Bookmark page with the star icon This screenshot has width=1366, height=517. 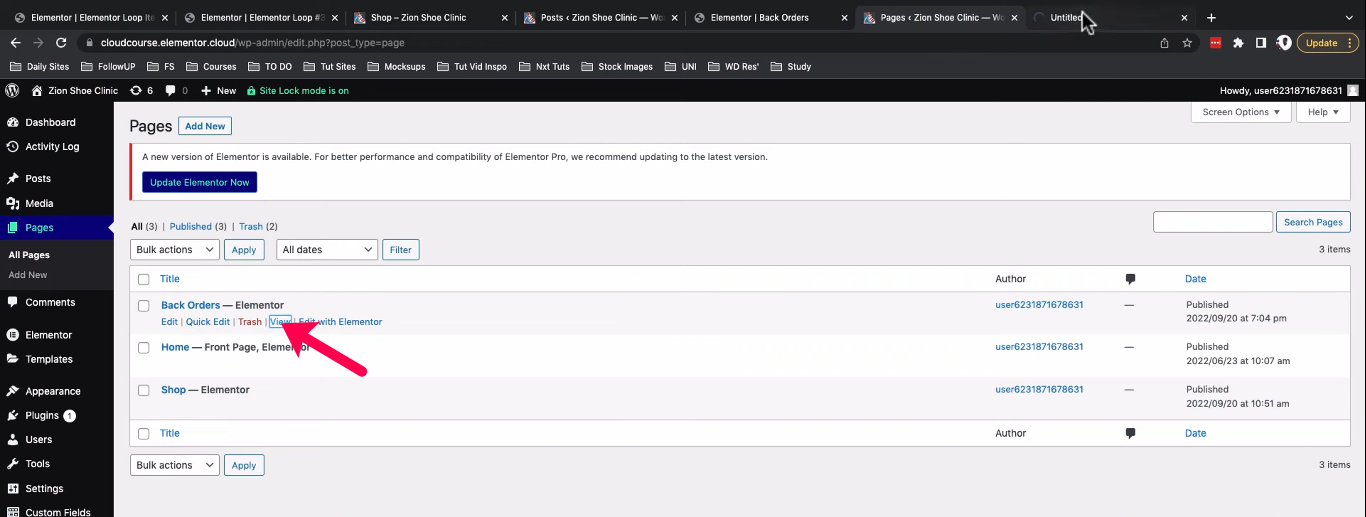[1187, 43]
